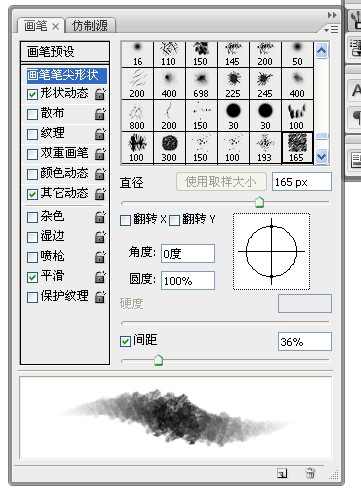361x494 pixels.
Task: Select the 225 splatter brush tip
Action: pyautogui.click(x=233, y=84)
